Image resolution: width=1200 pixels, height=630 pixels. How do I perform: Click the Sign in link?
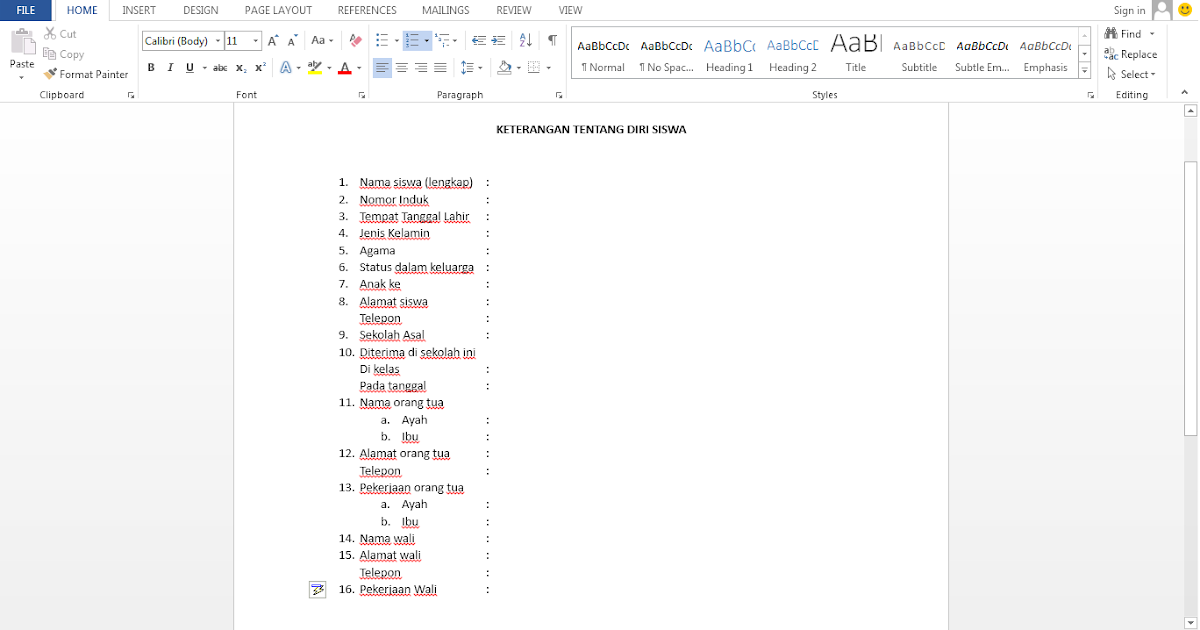1129,10
